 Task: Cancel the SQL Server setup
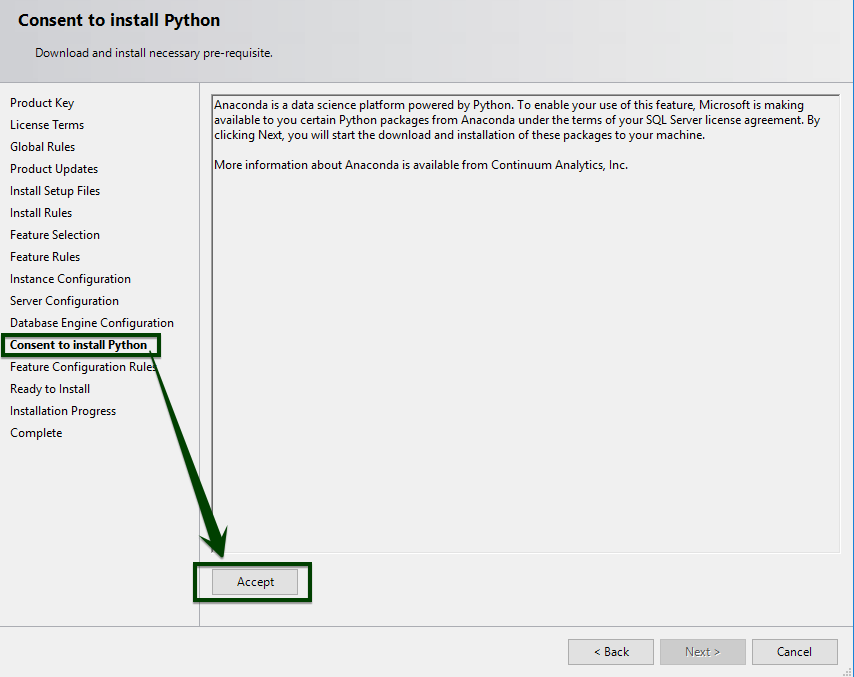tap(794, 652)
